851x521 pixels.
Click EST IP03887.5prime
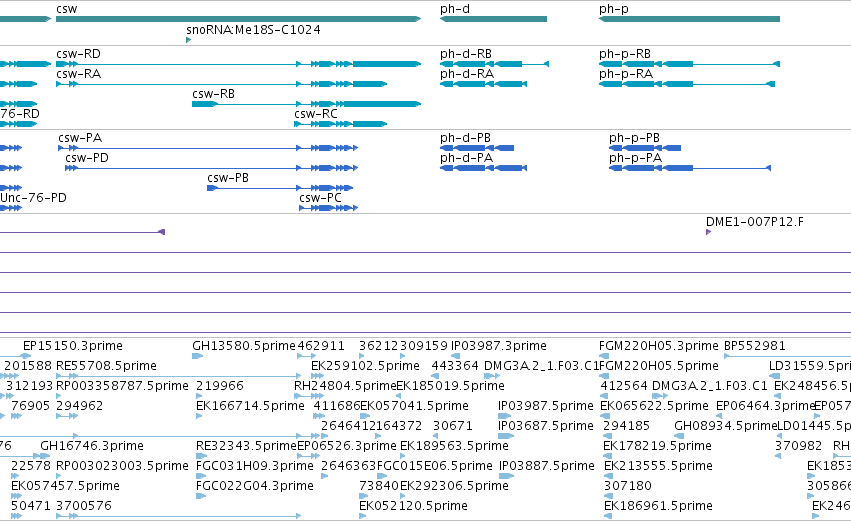coord(547,467)
